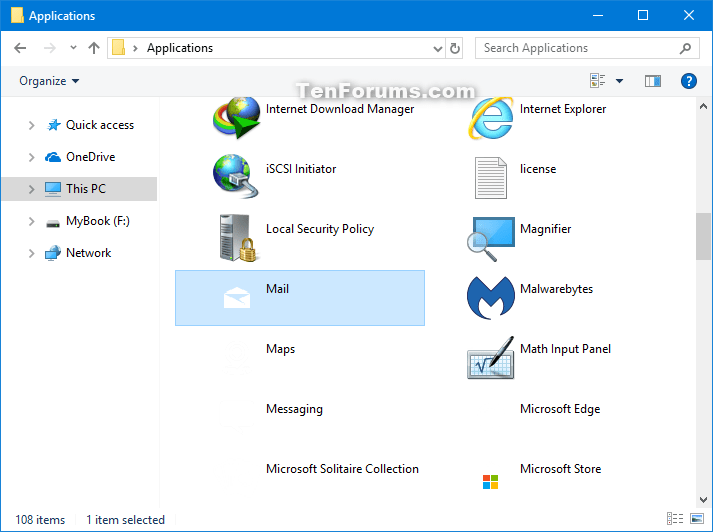Click the address bar breadcrumb chevron

(x=135, y=48)
